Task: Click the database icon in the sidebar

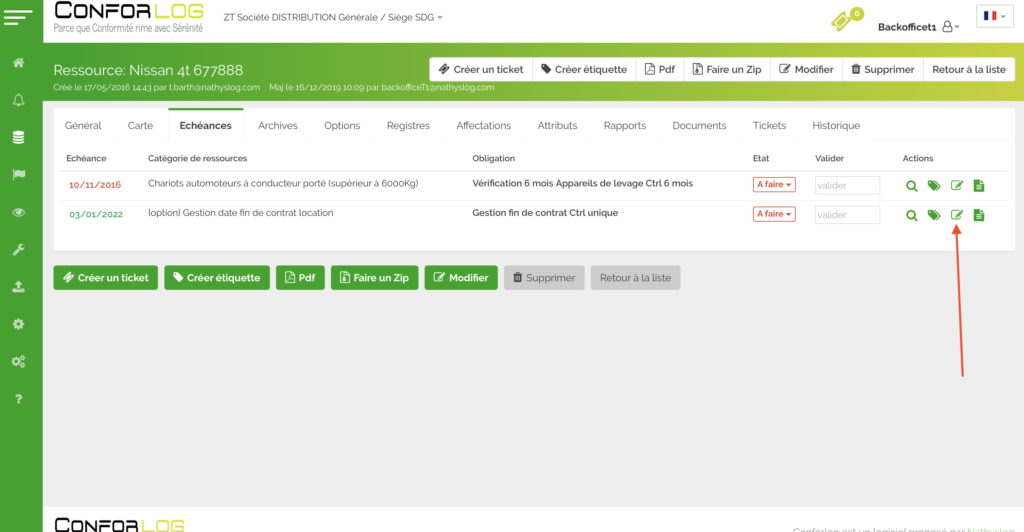Action: point(18,137)
